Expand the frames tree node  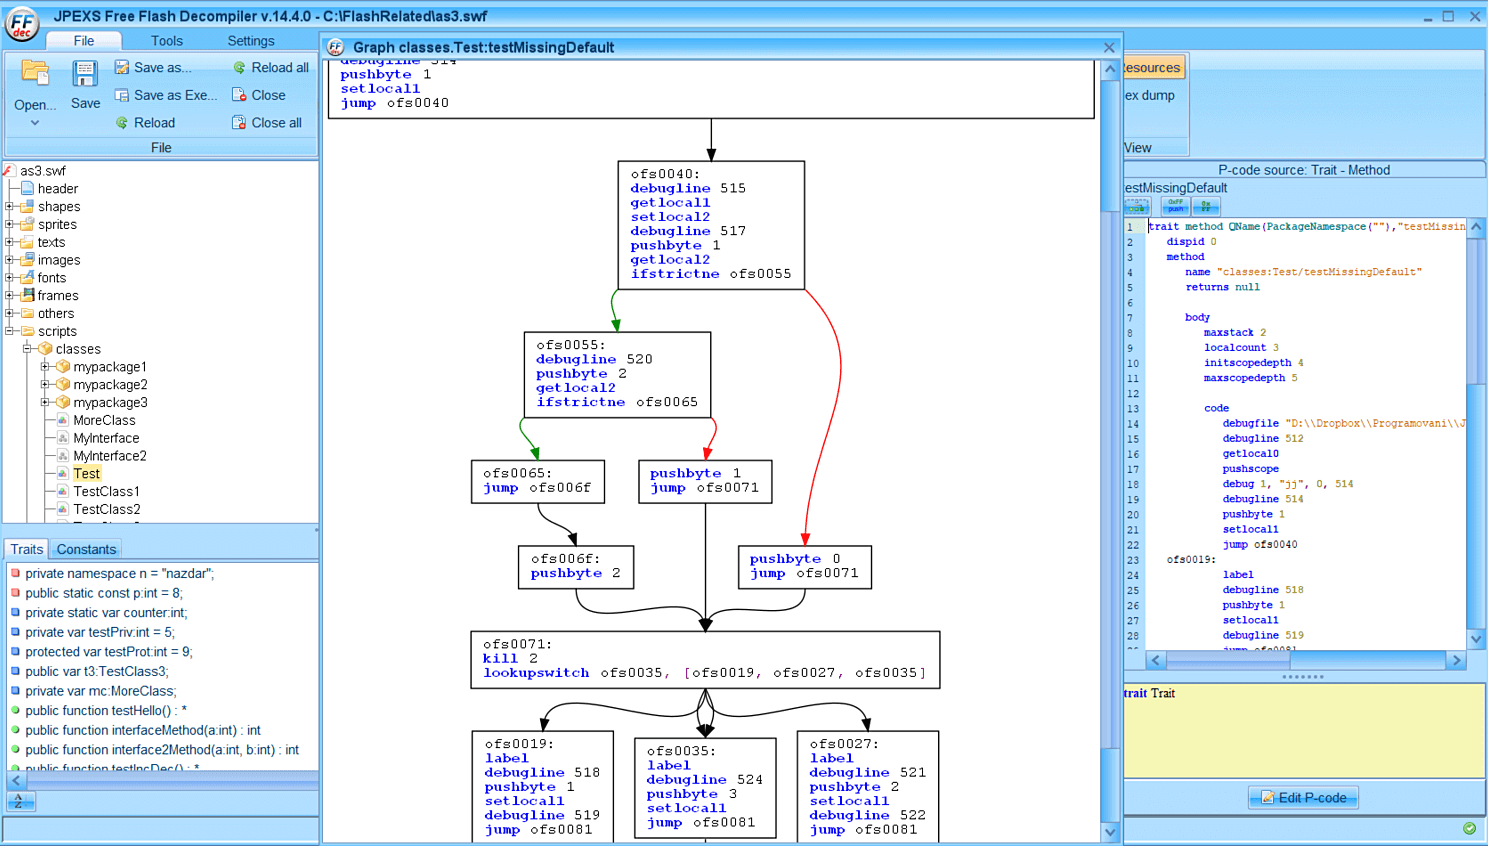(10, 296)
